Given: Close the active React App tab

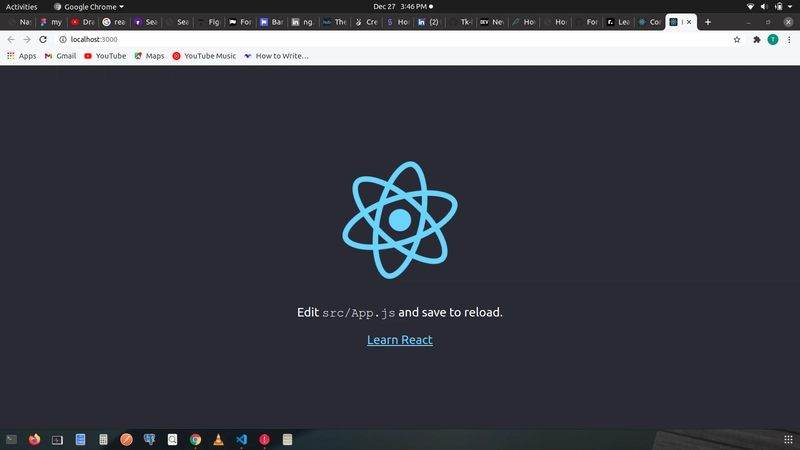Looking at the screenshot, I should point(689,22).
